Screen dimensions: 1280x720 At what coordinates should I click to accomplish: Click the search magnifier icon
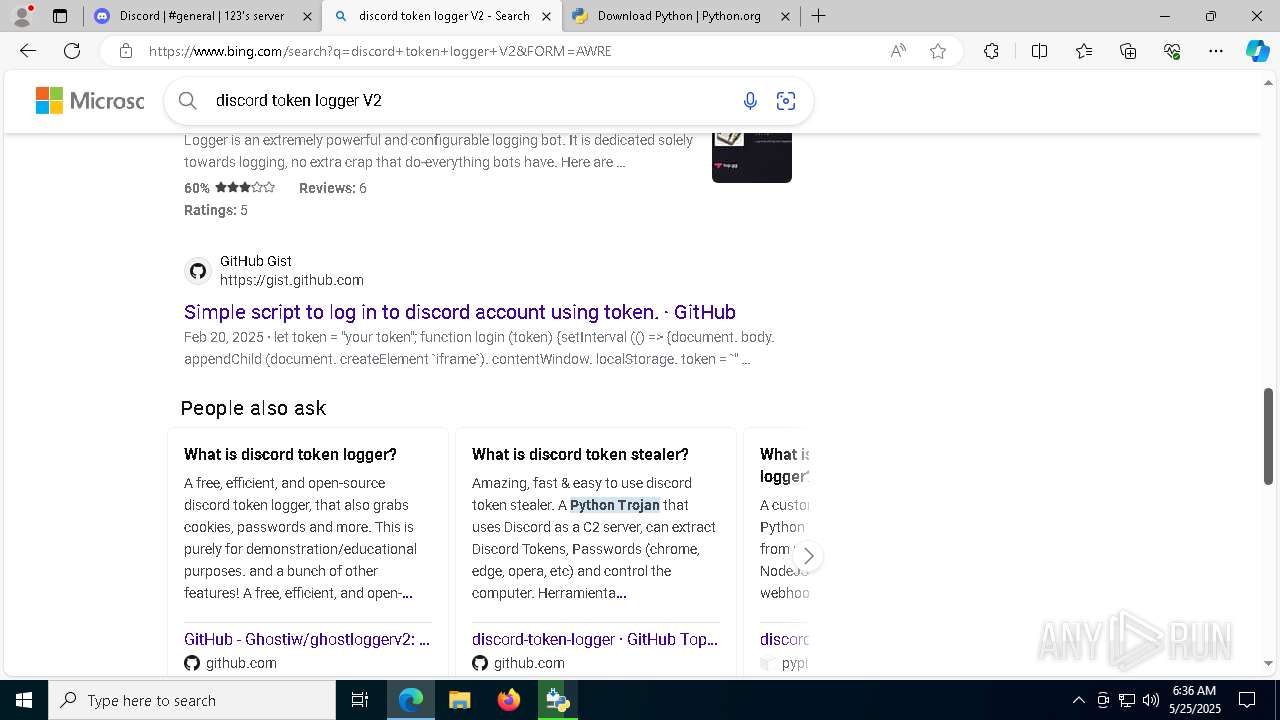(188, 100)
